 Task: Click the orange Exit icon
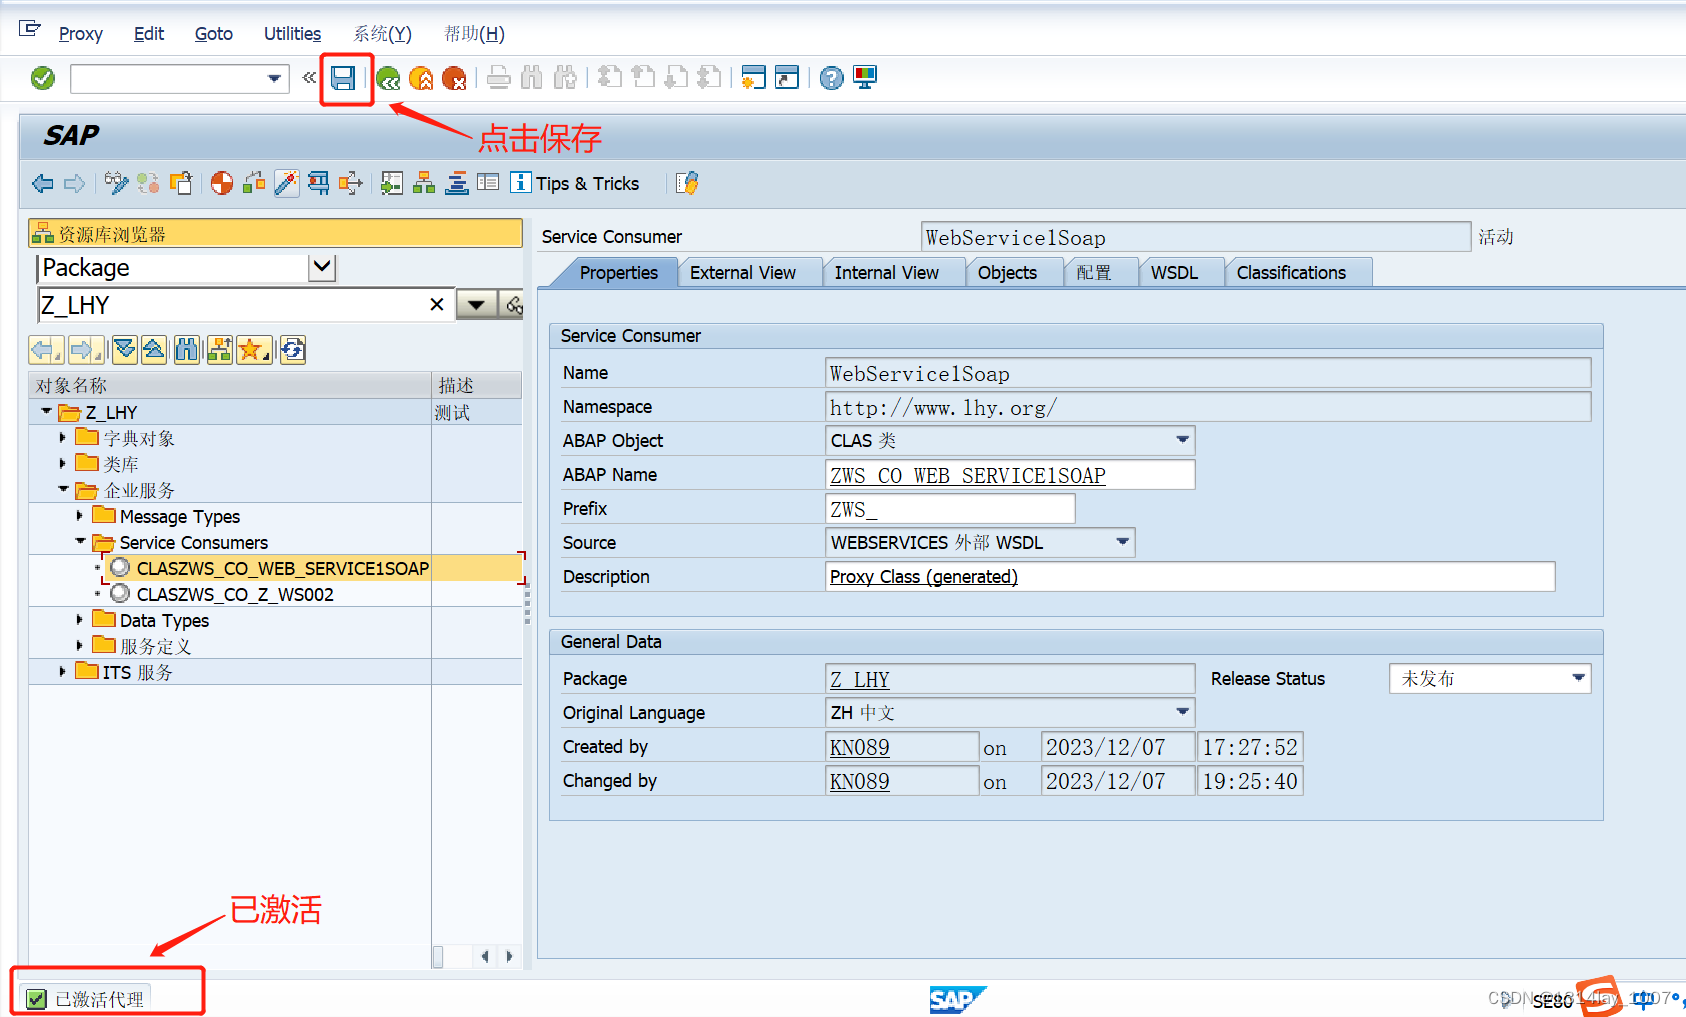pyautogui.click(x=421, y=78)
